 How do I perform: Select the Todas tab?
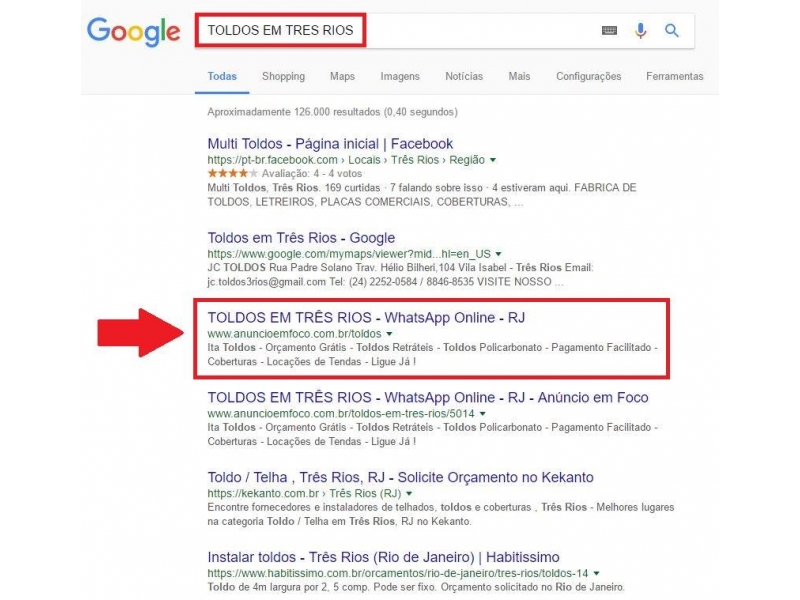[x=222, y=76]
